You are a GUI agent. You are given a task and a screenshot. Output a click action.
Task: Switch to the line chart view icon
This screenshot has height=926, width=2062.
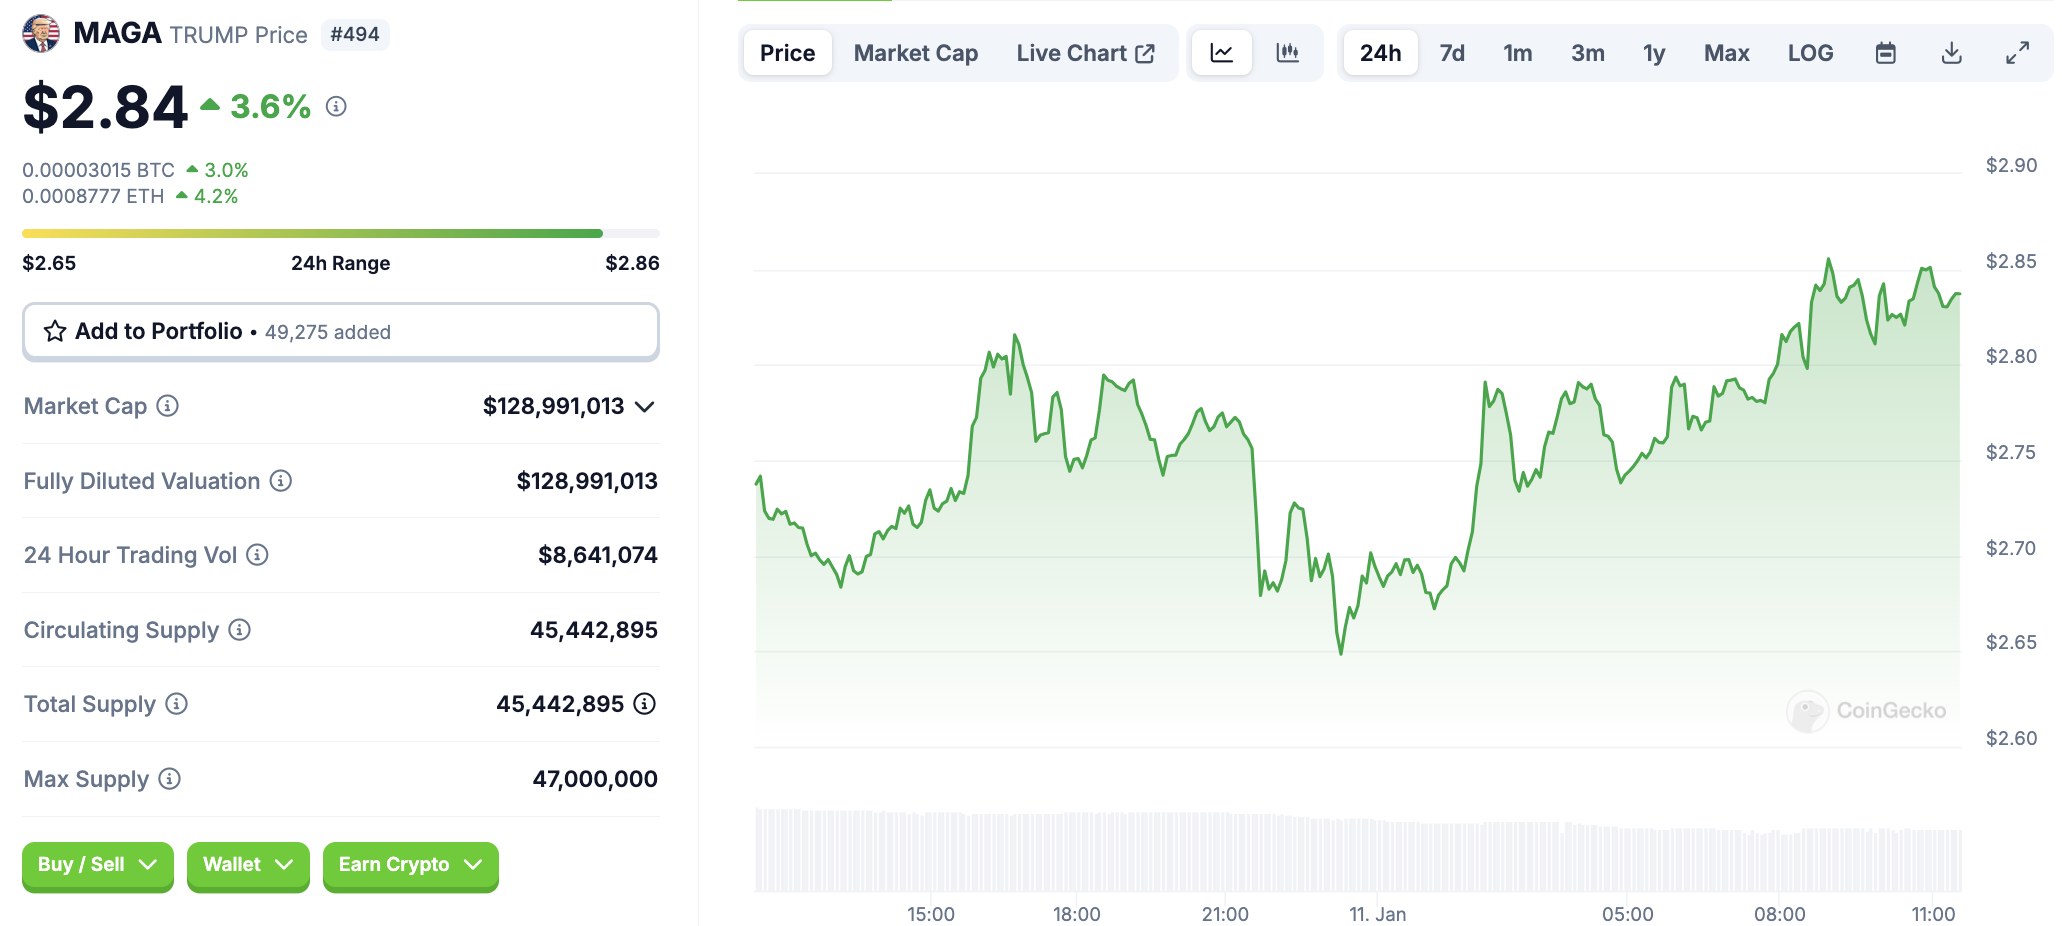(1221, 53)
